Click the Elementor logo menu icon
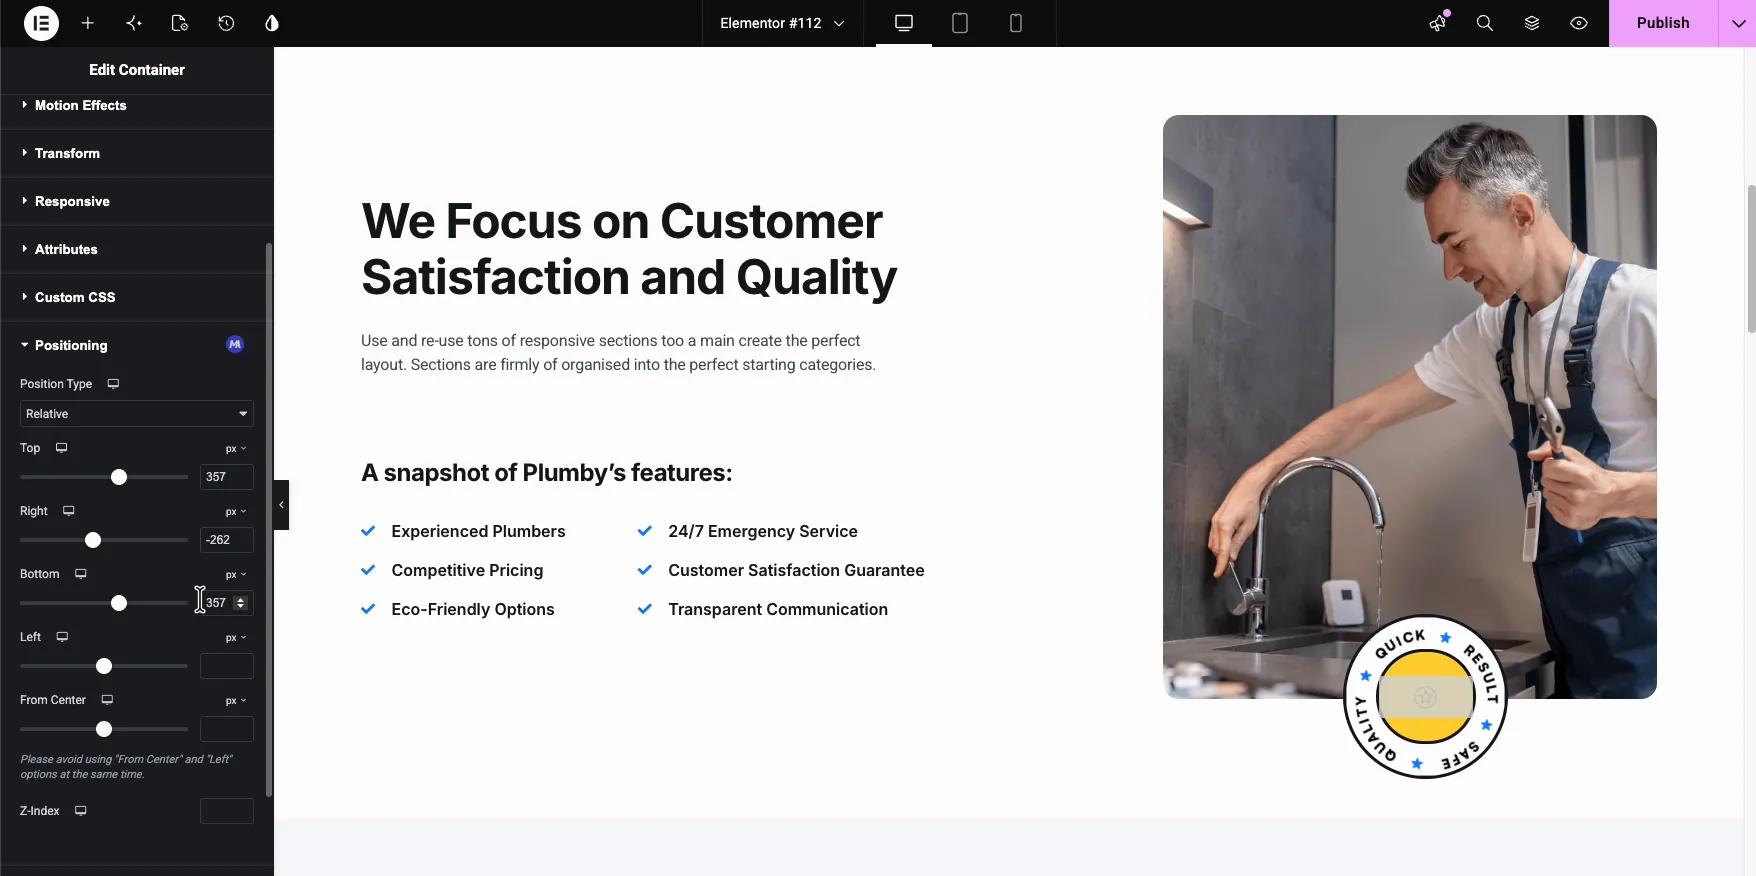 coord(41,23)
